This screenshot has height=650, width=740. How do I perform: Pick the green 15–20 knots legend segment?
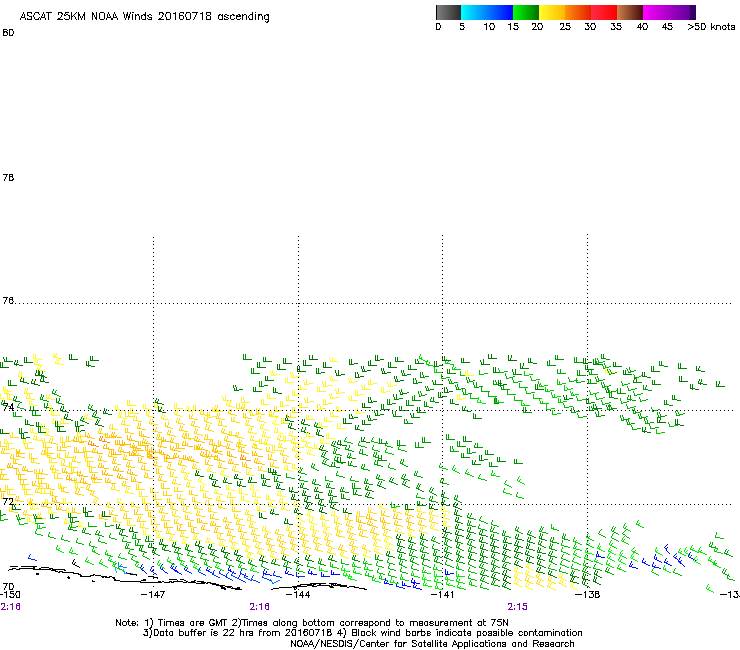coord(526,12)
